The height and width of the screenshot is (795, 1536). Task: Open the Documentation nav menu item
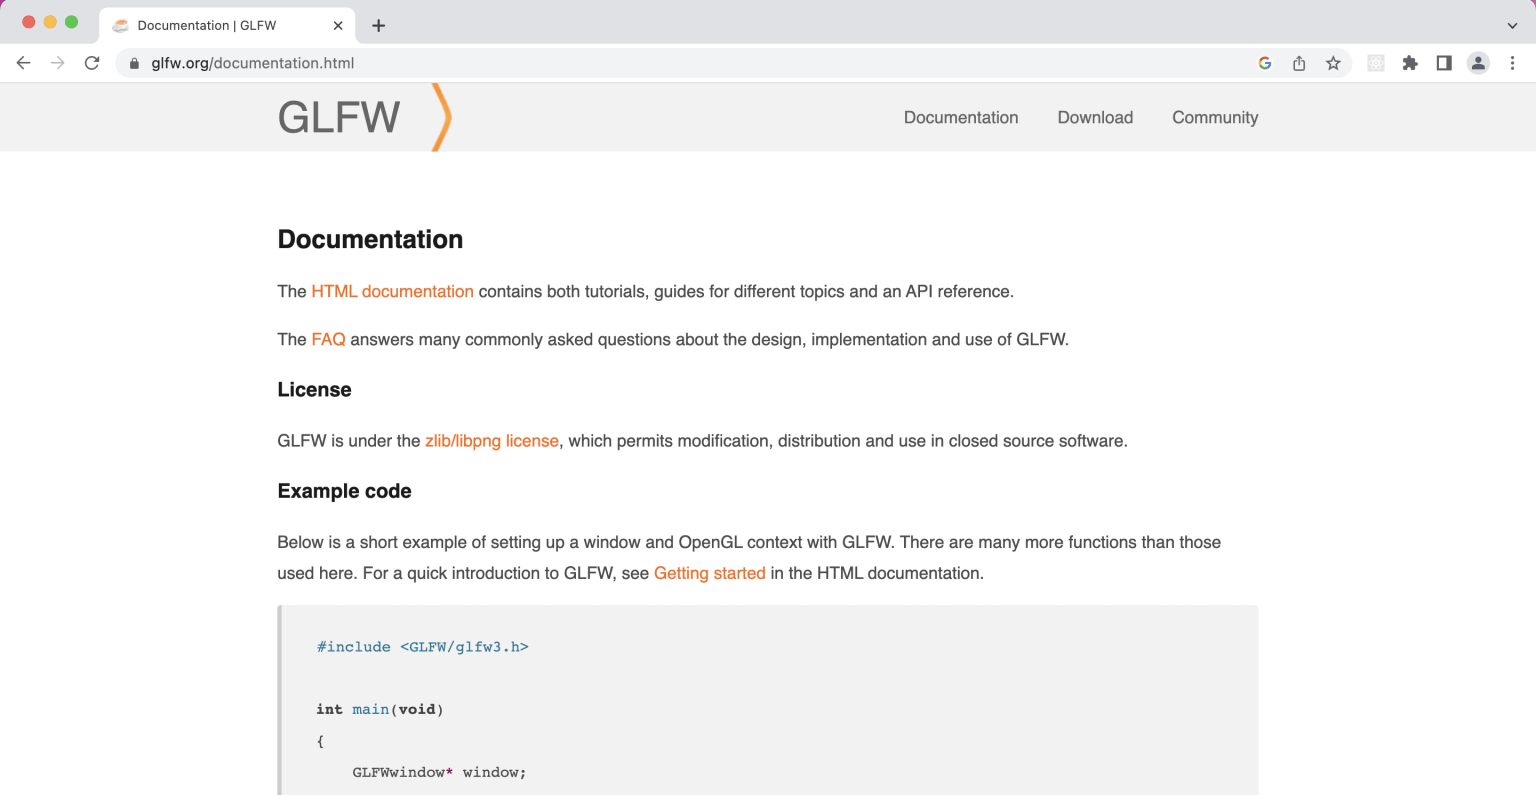961,118
